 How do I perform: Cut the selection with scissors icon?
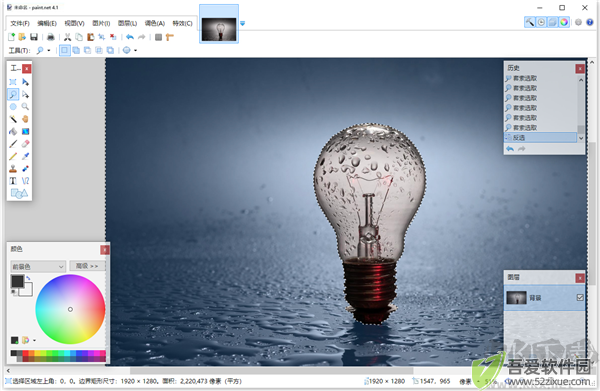[68, 37]
